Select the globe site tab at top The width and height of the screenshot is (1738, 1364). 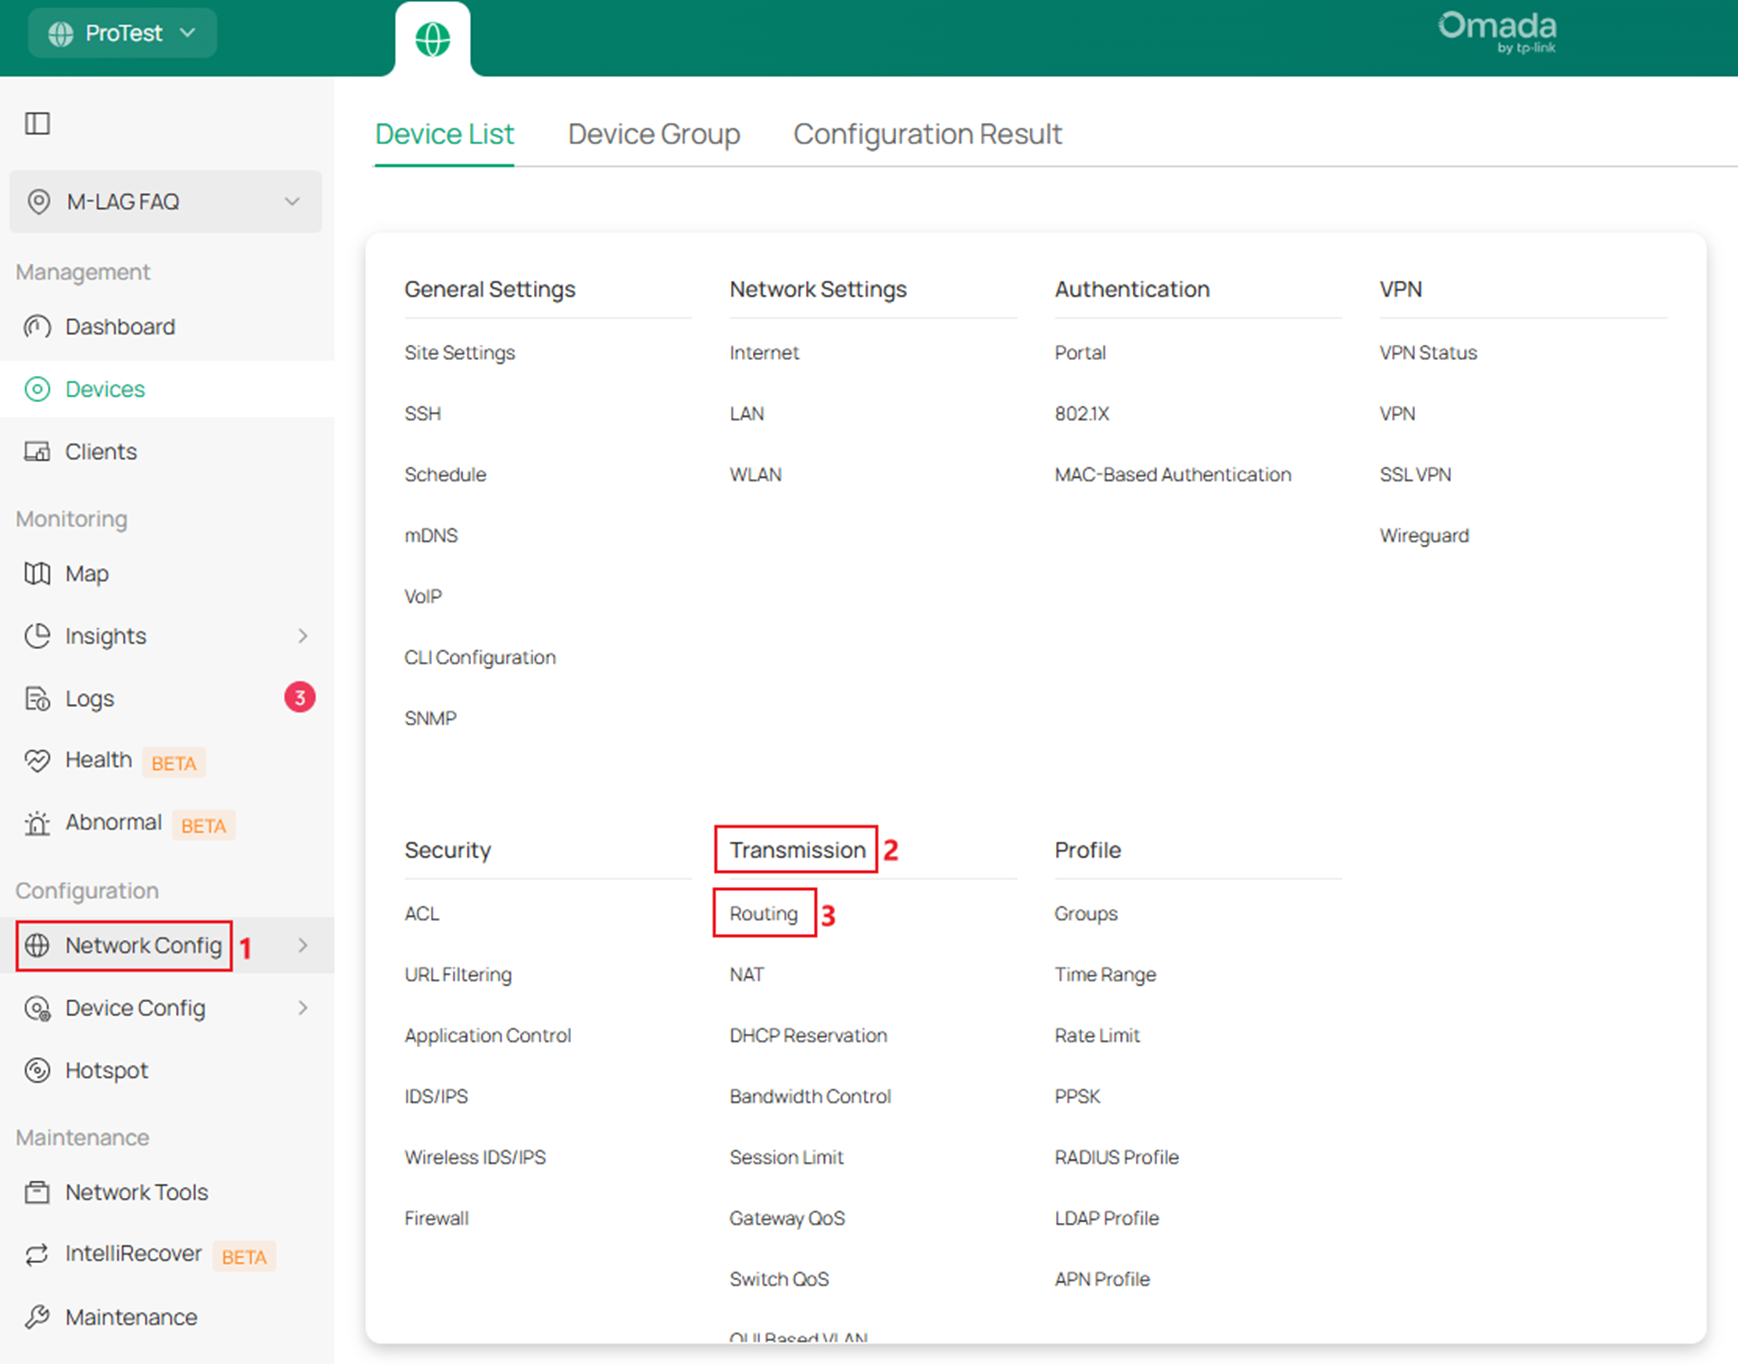[433, 40]
